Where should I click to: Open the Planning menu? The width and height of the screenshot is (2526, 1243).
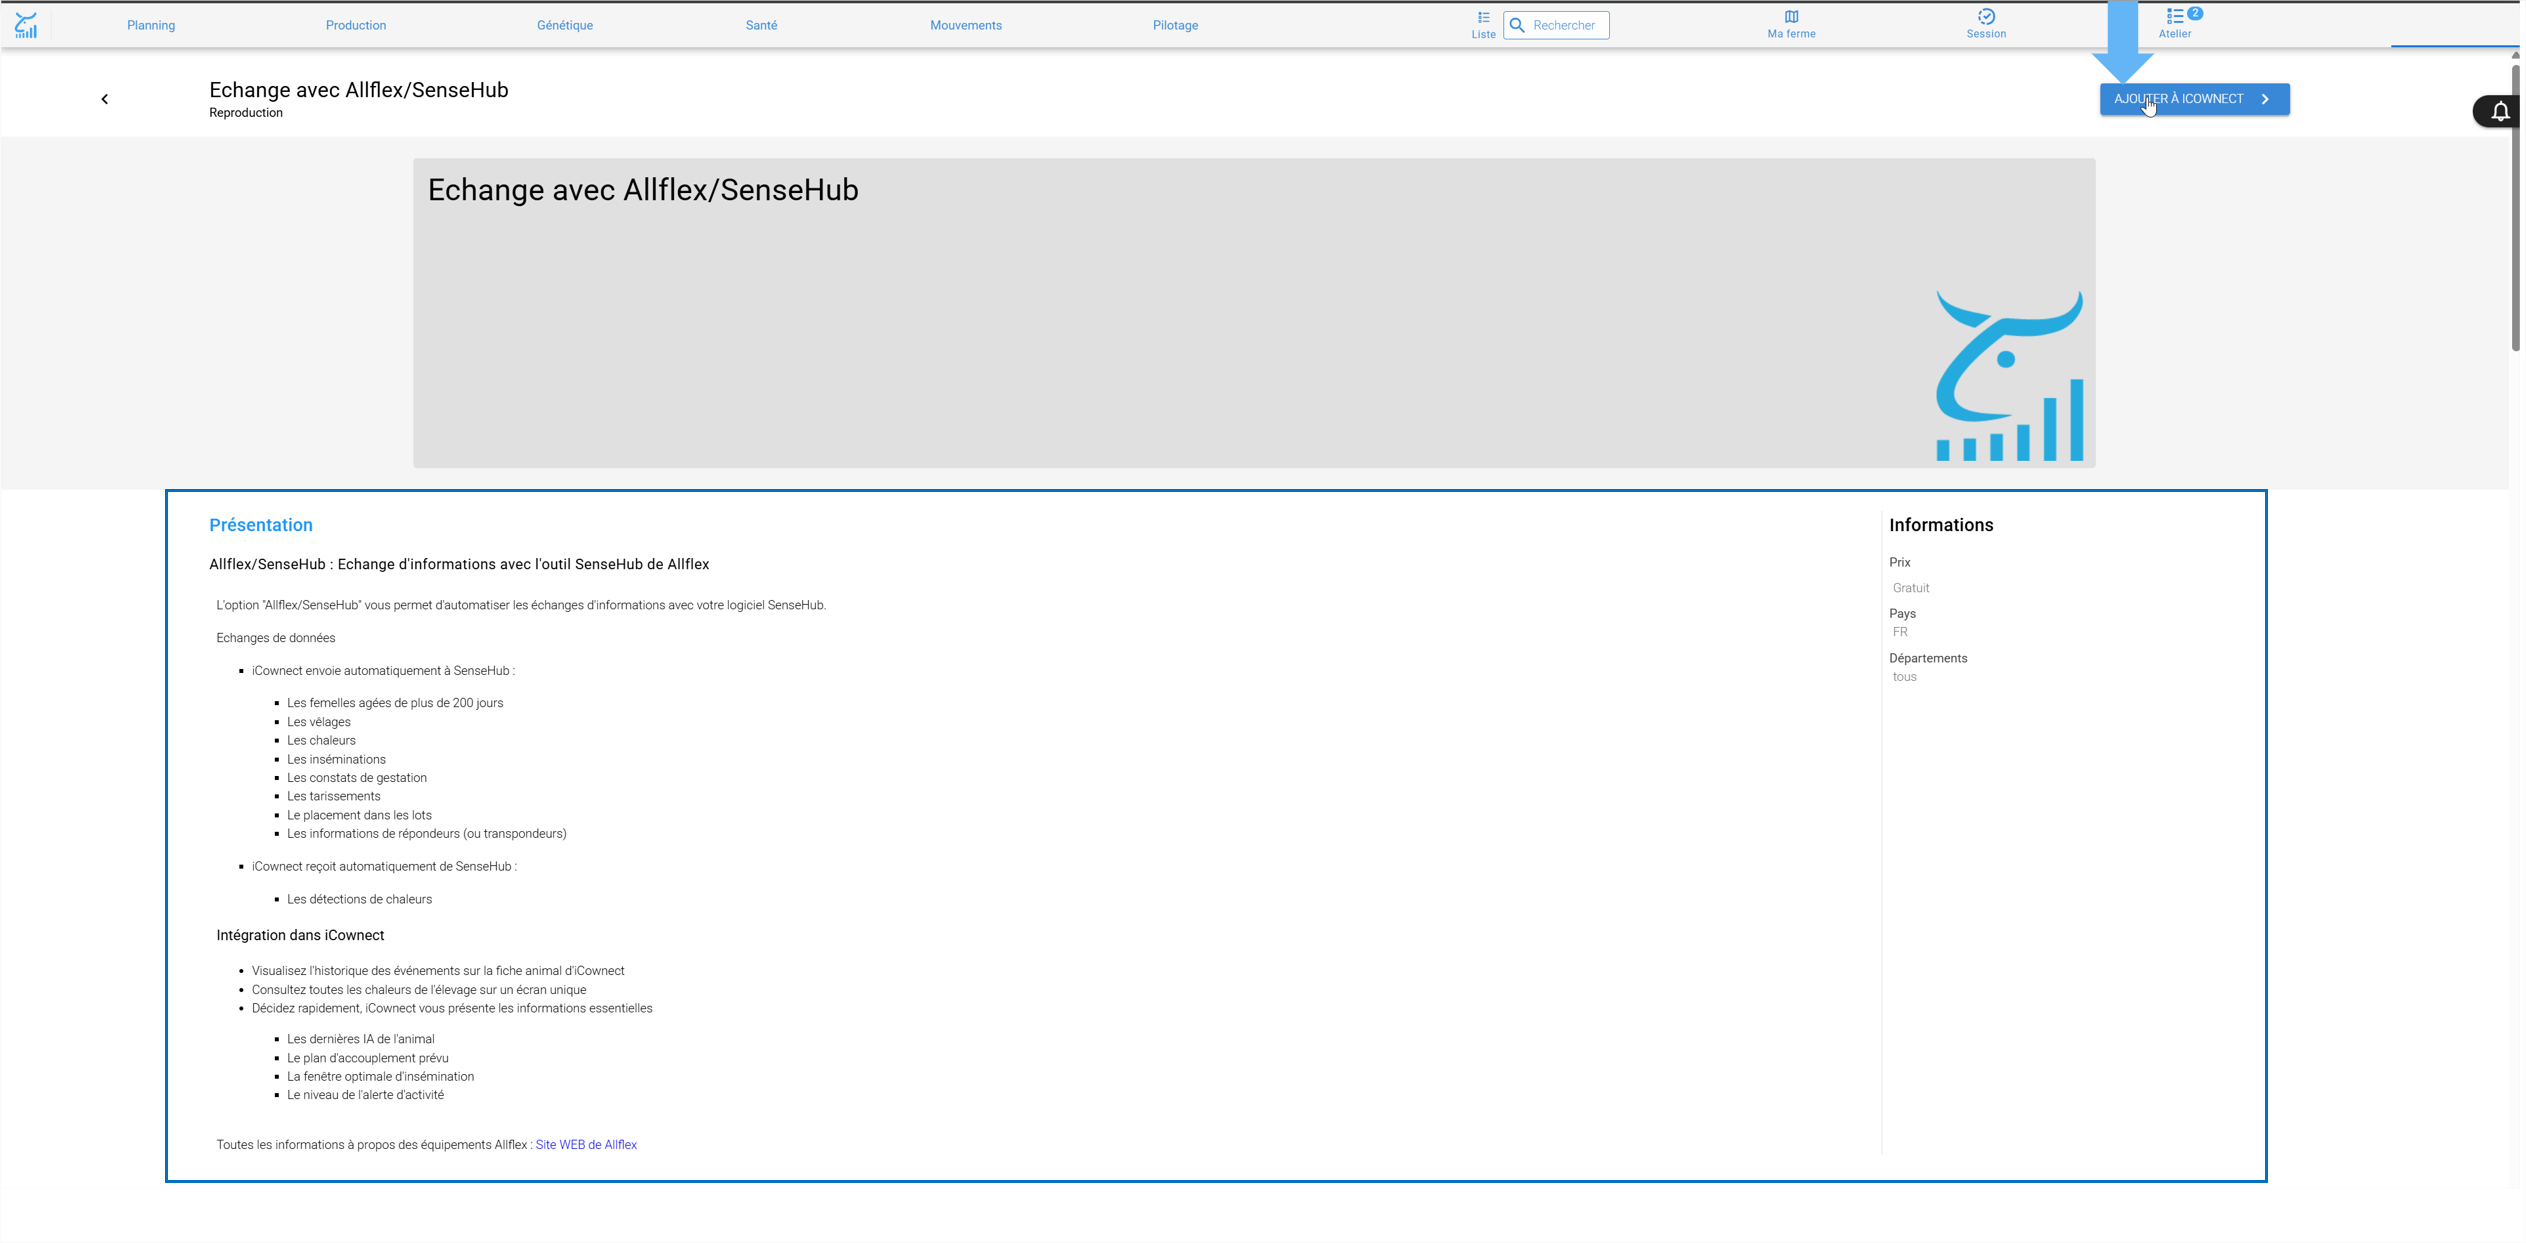[x=151, y=25]
